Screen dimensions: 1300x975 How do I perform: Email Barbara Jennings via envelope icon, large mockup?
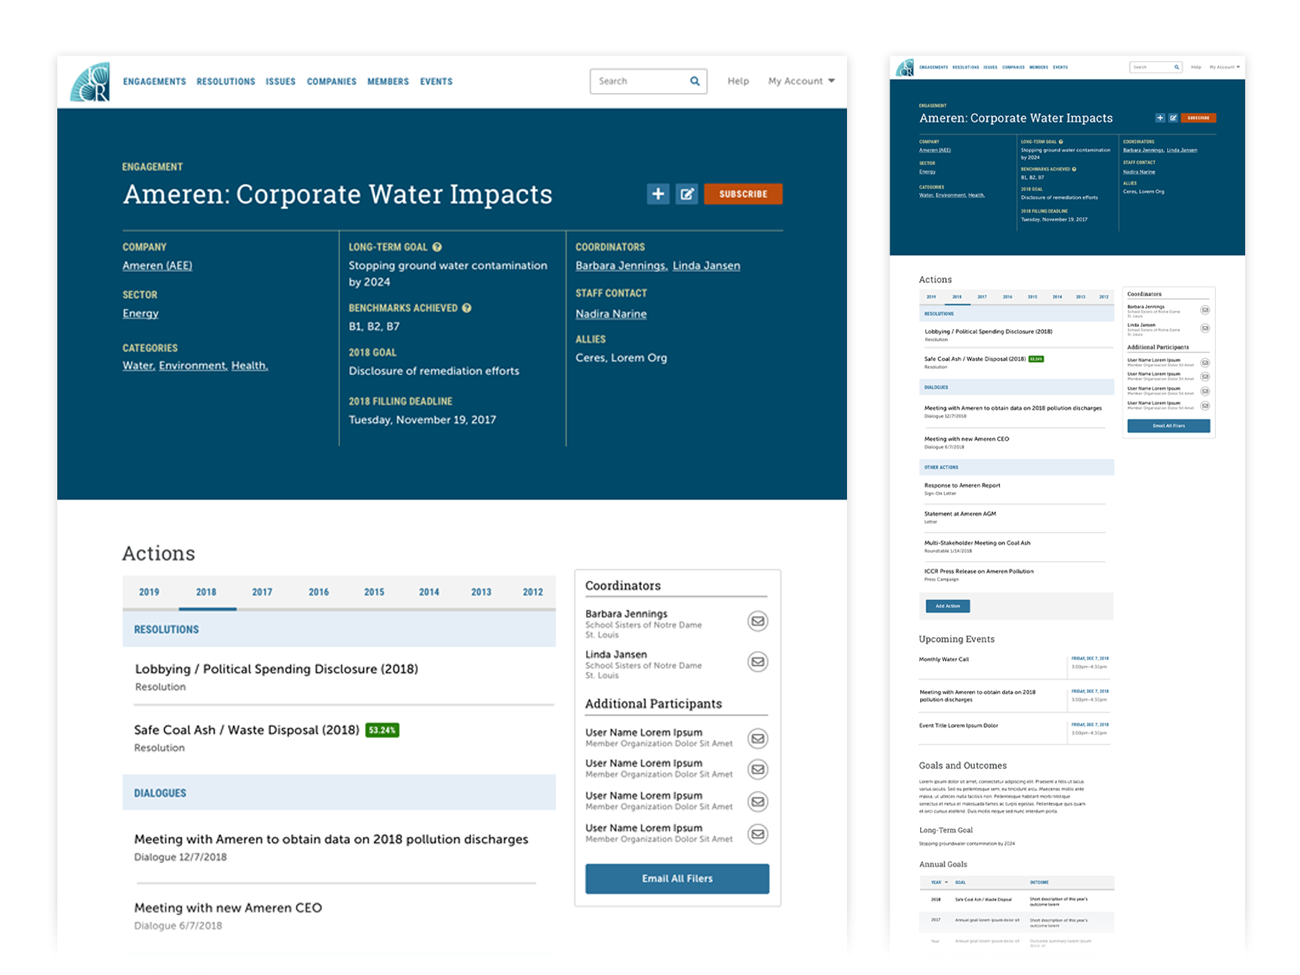pyautogui.click(x=758, y=621)
